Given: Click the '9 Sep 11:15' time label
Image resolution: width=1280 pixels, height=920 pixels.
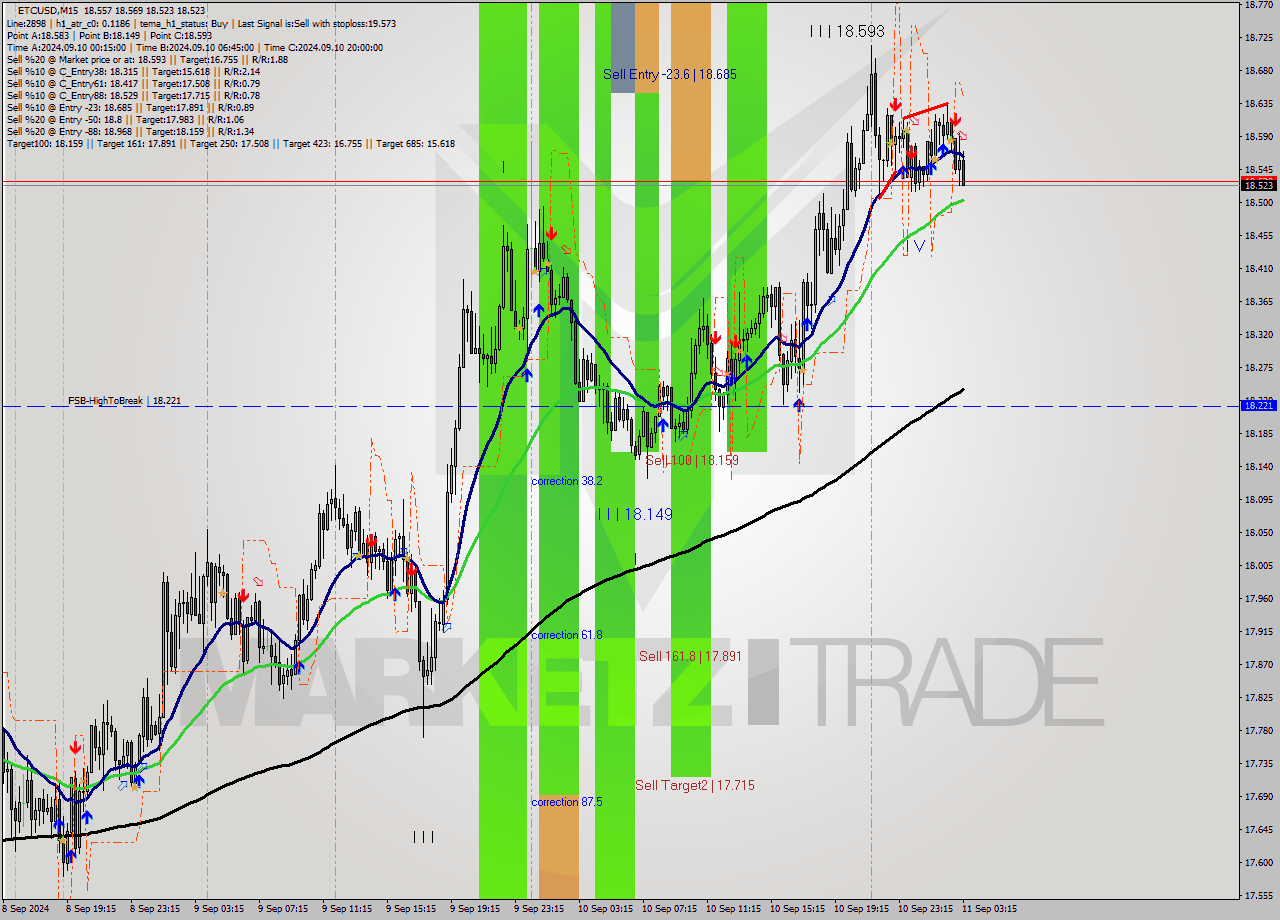Looking at the screenshot, I should coord(347,909).
